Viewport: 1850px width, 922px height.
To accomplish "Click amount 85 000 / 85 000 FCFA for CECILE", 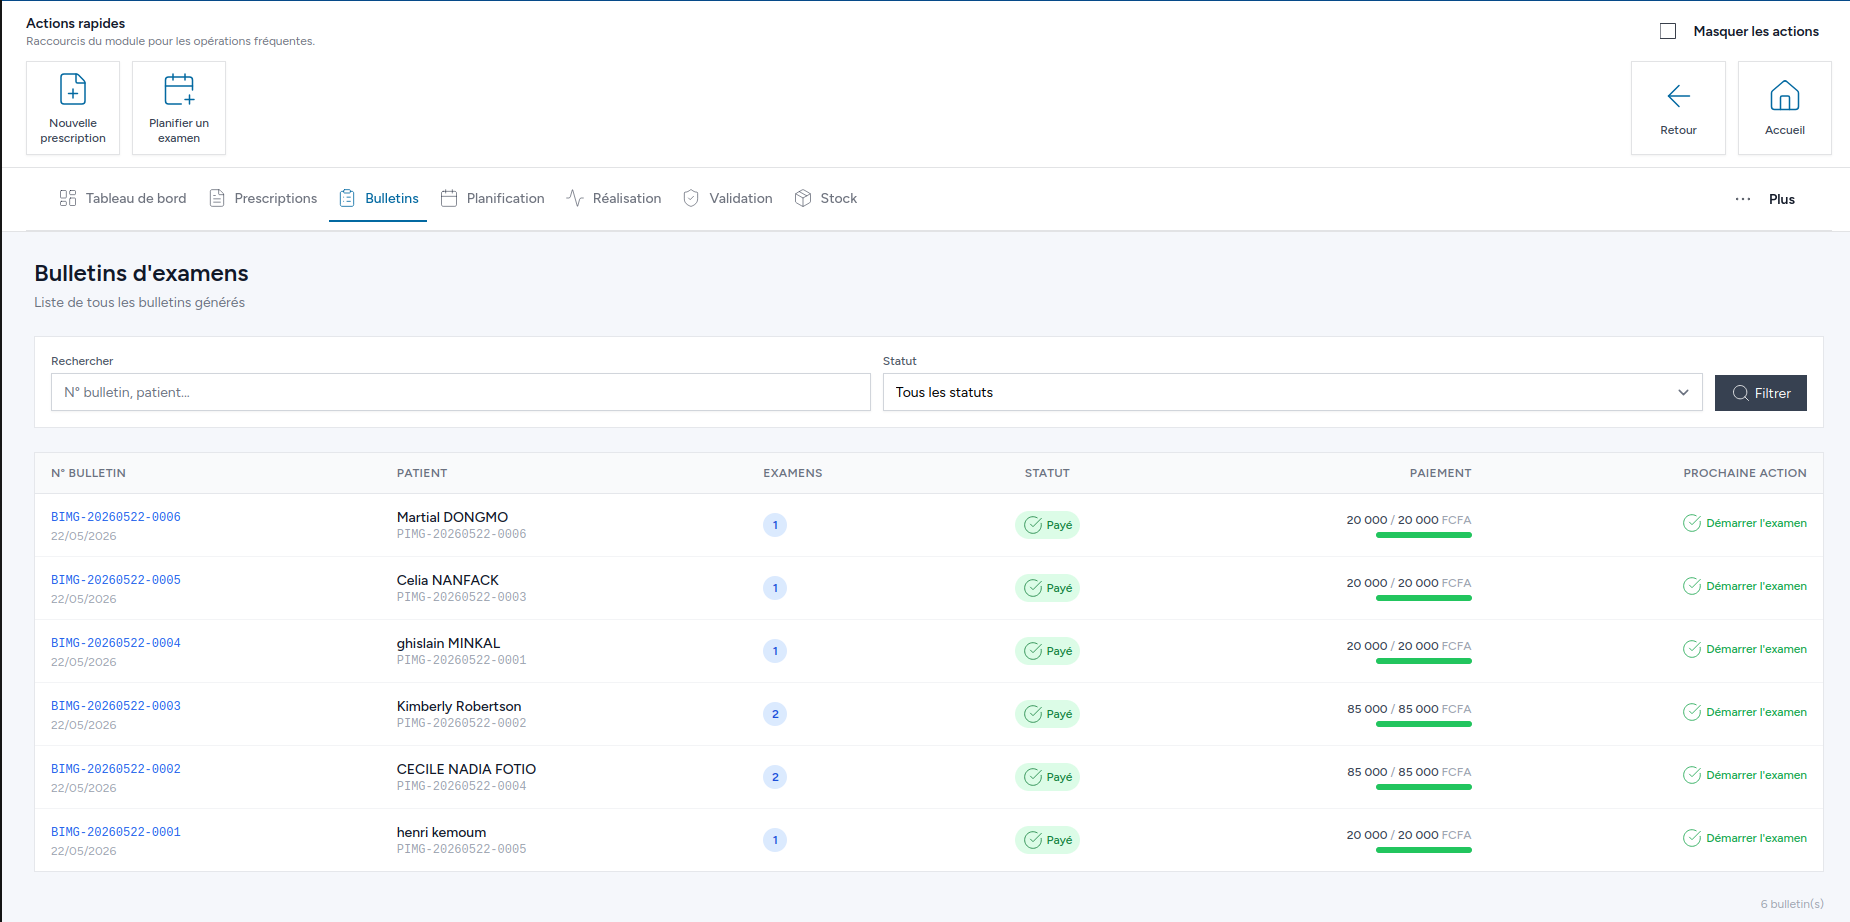I will tap(1409, 772).
